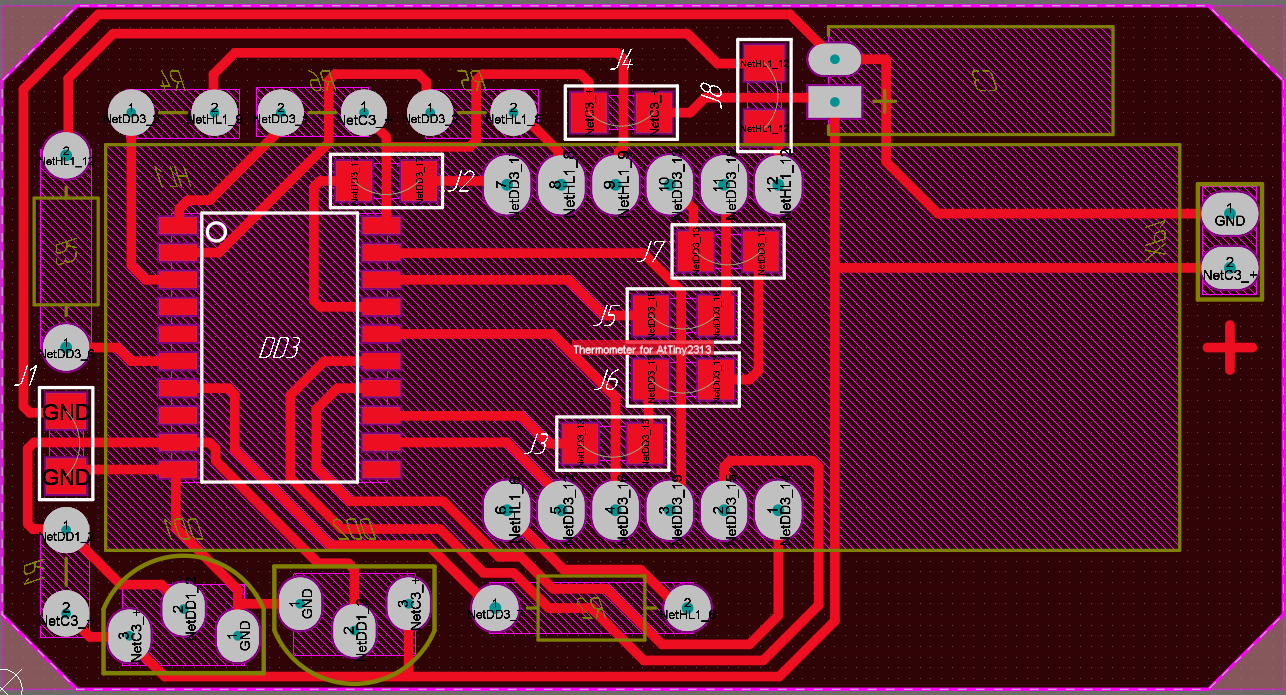This screenshot has width=1286, height=695.
Task: Select DD2 pad 2 labeled NetDD1_2
Action: click(354, 630)
